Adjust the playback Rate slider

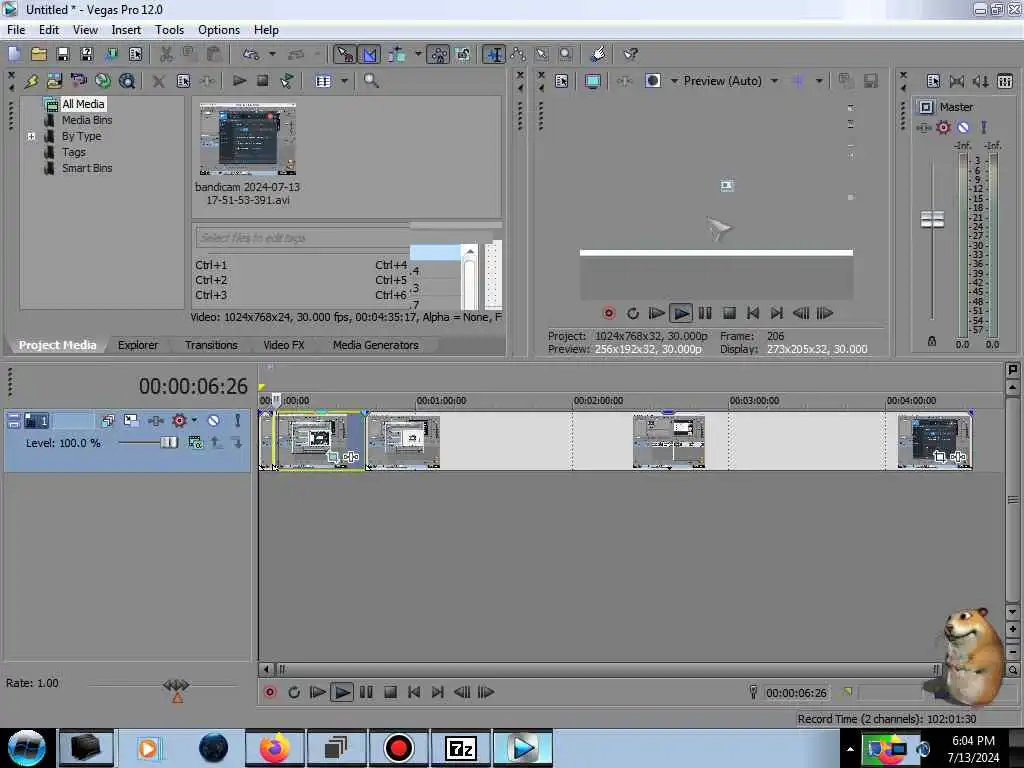click(x=176, y=685)
